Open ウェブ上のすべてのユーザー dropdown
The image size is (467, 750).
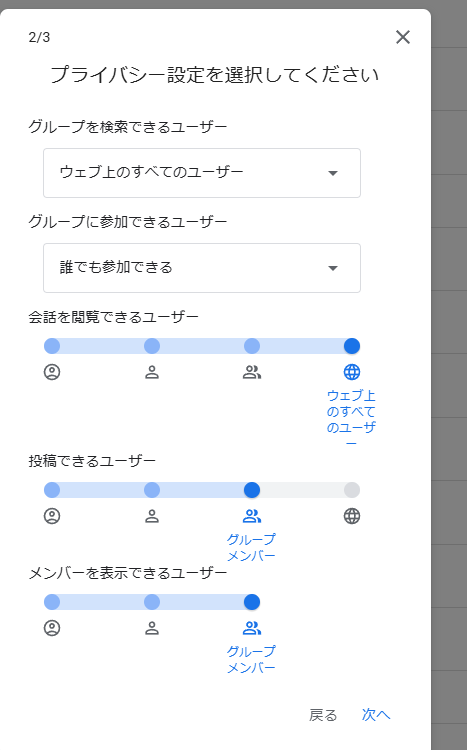(201, 173)
